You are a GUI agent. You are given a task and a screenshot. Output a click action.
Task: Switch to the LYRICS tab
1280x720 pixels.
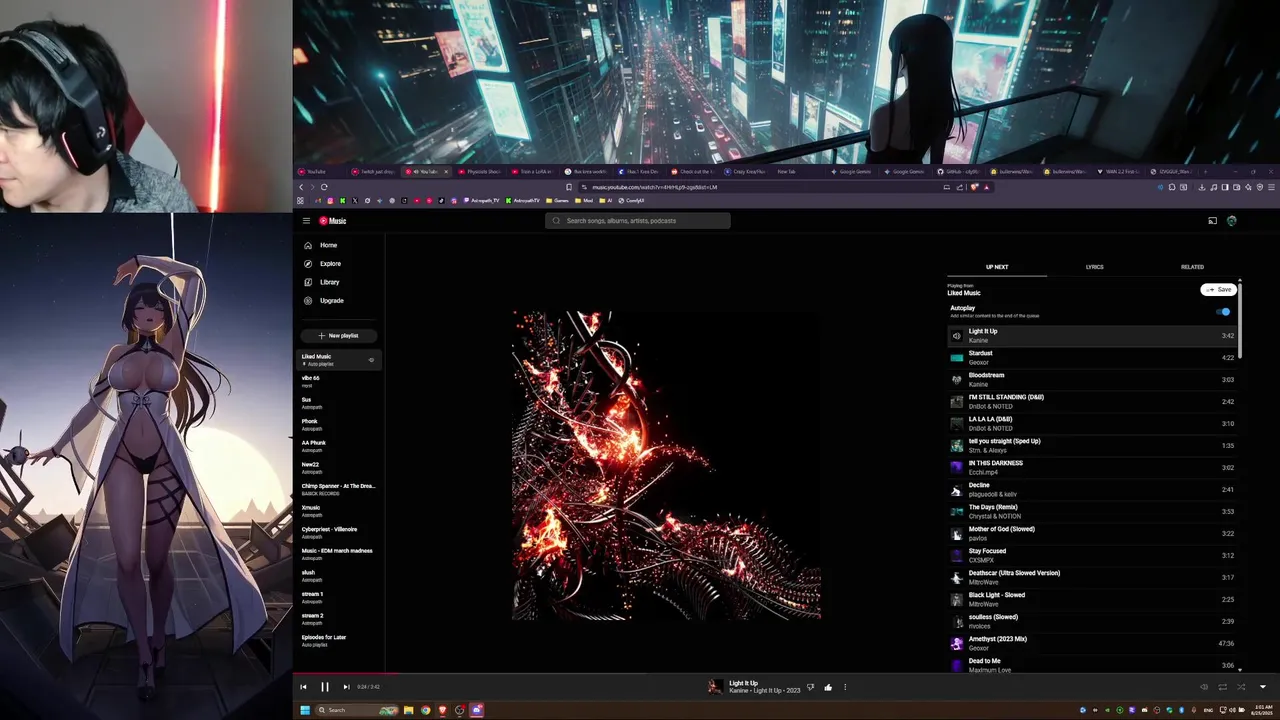pos(1094,267)
